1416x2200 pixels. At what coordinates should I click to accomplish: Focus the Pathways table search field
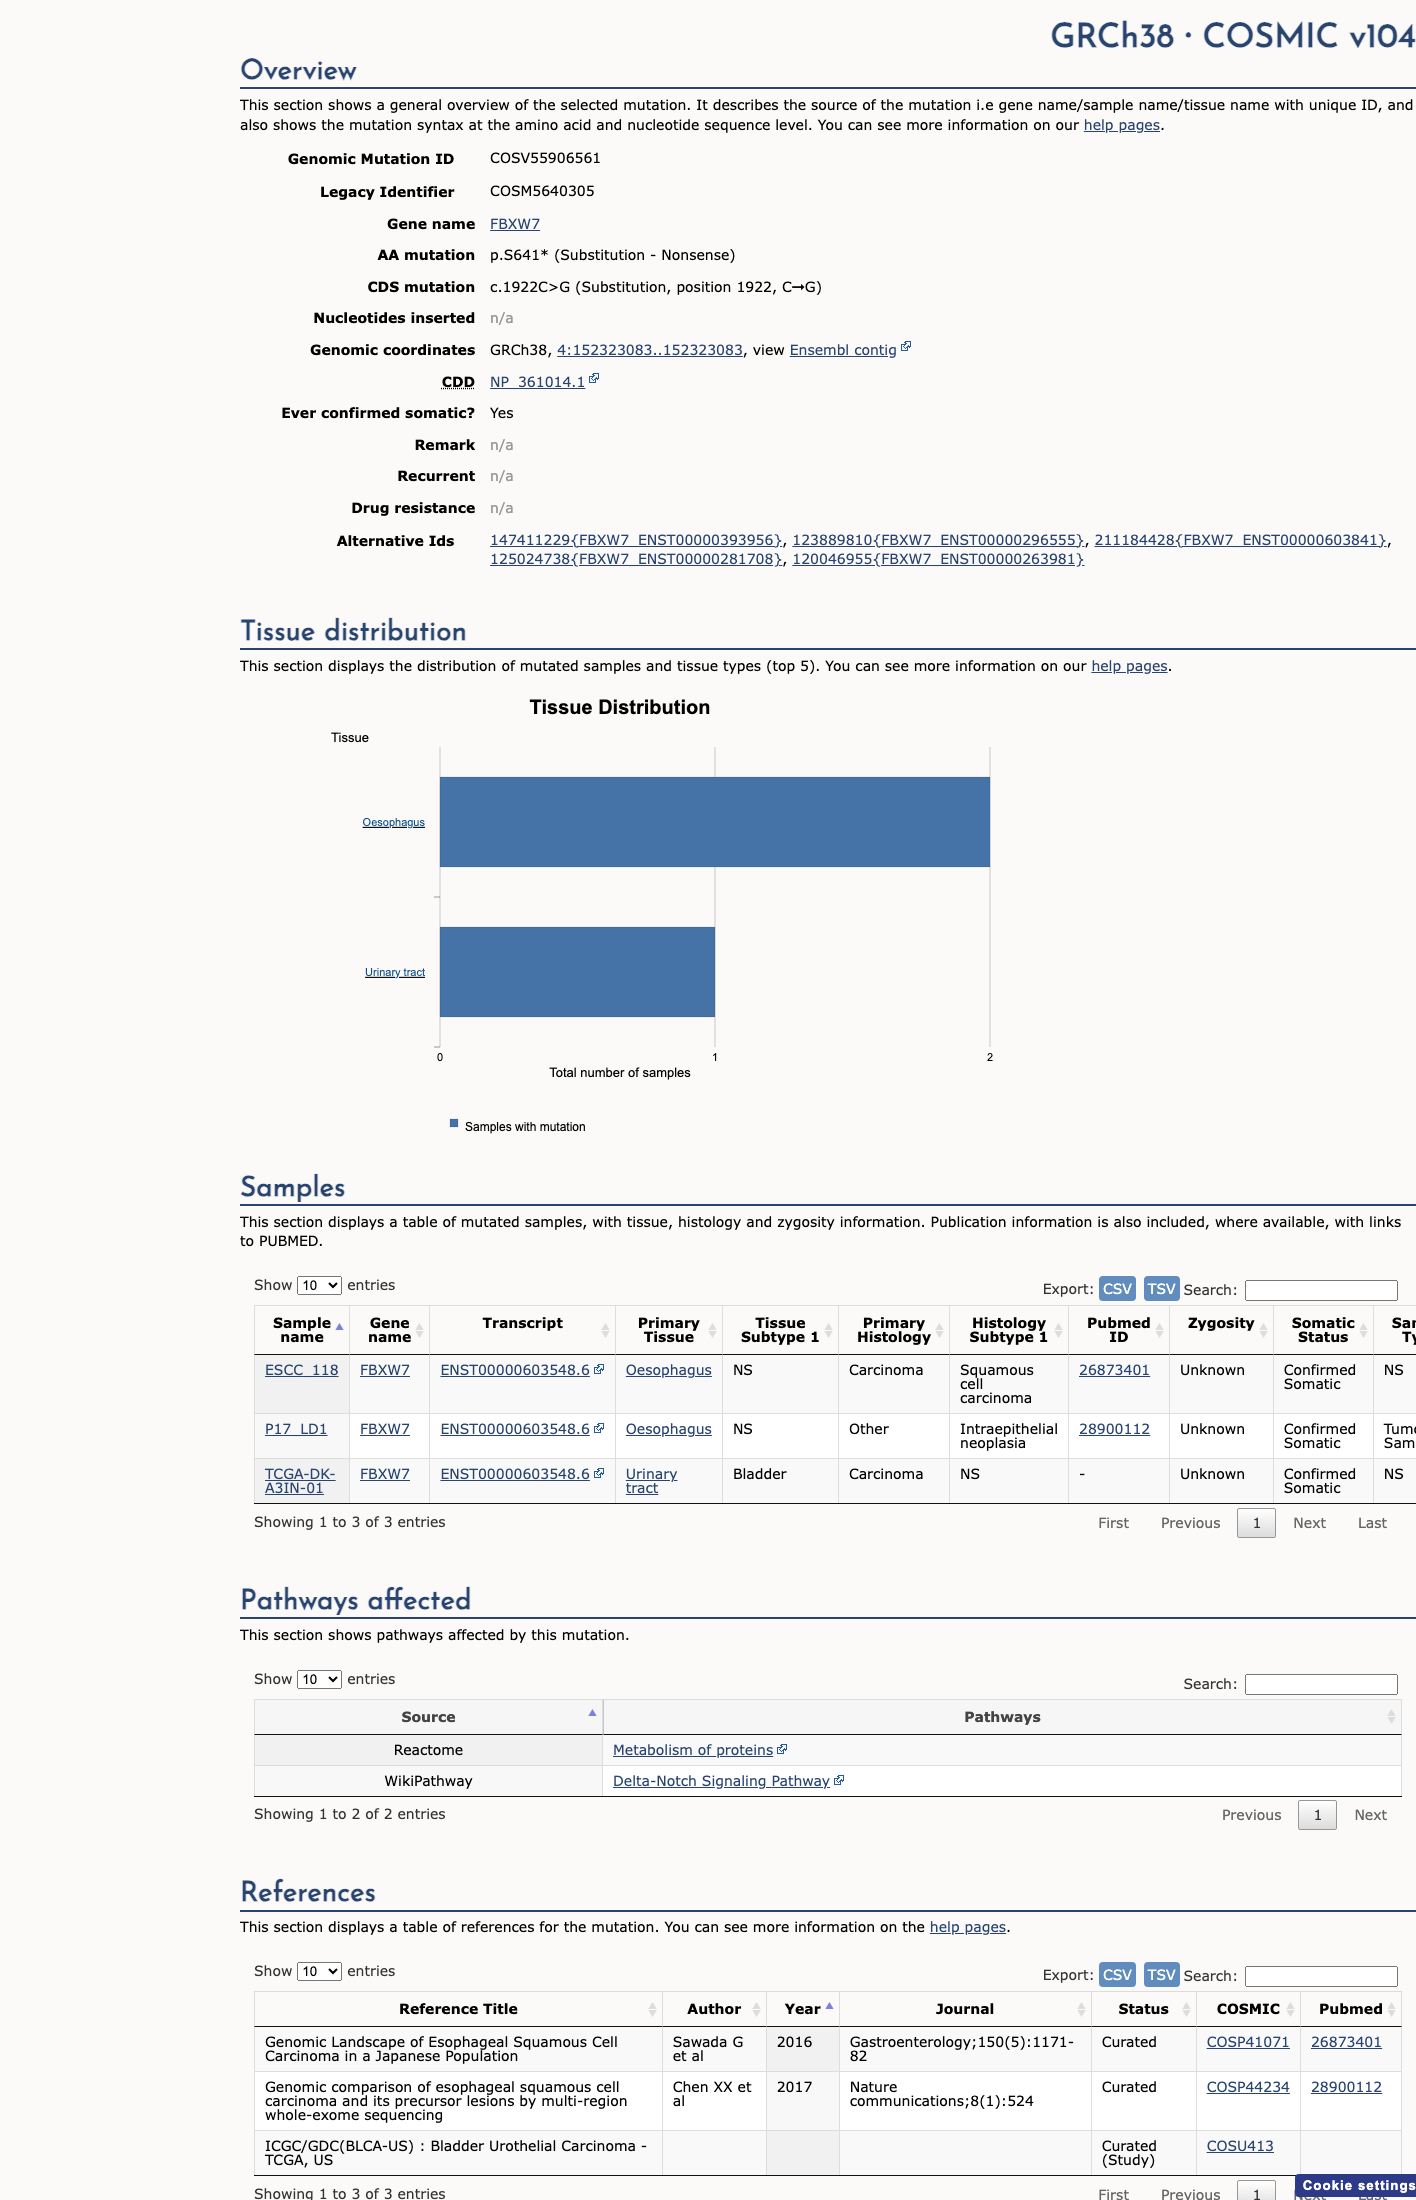pos(1321,1684)
